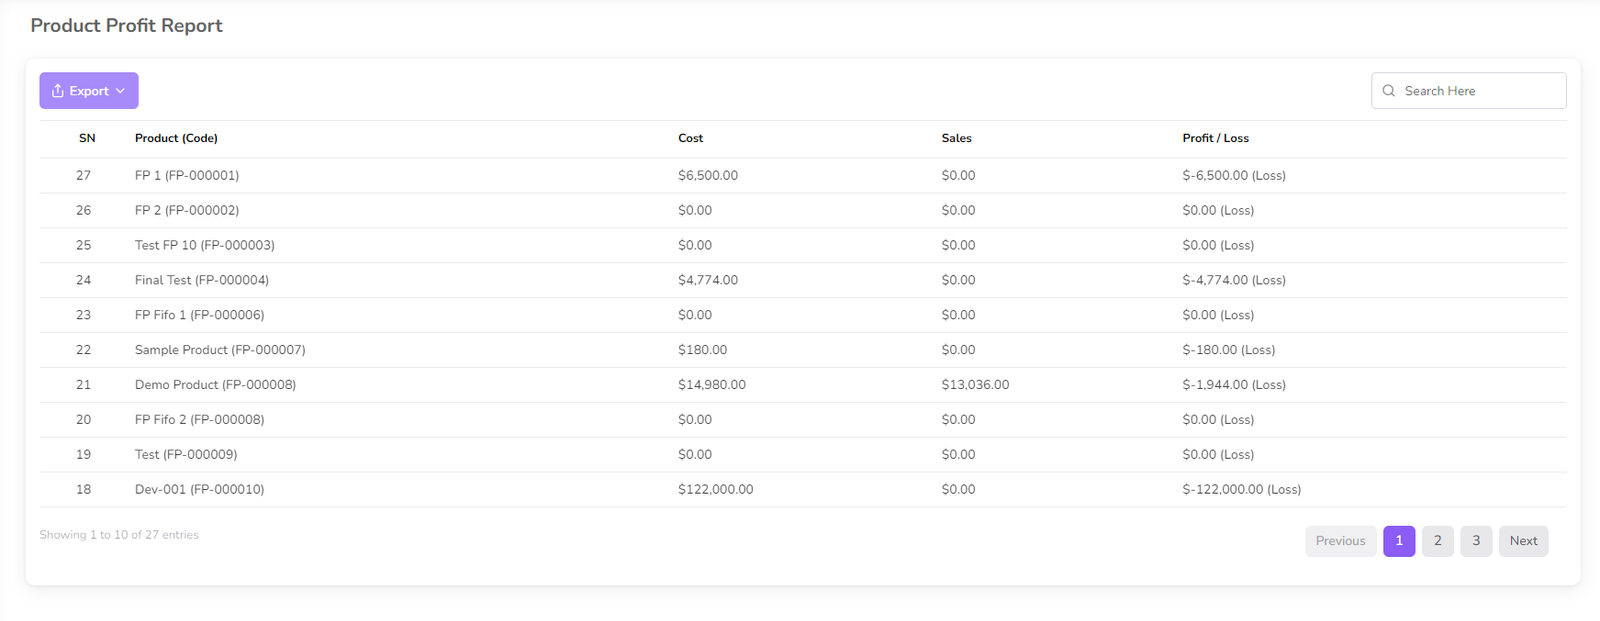The height and width of the screenshot is (621, 1600).
Task: Click the Sample Product (FP-000007) entry
Action: pos(220,350)
